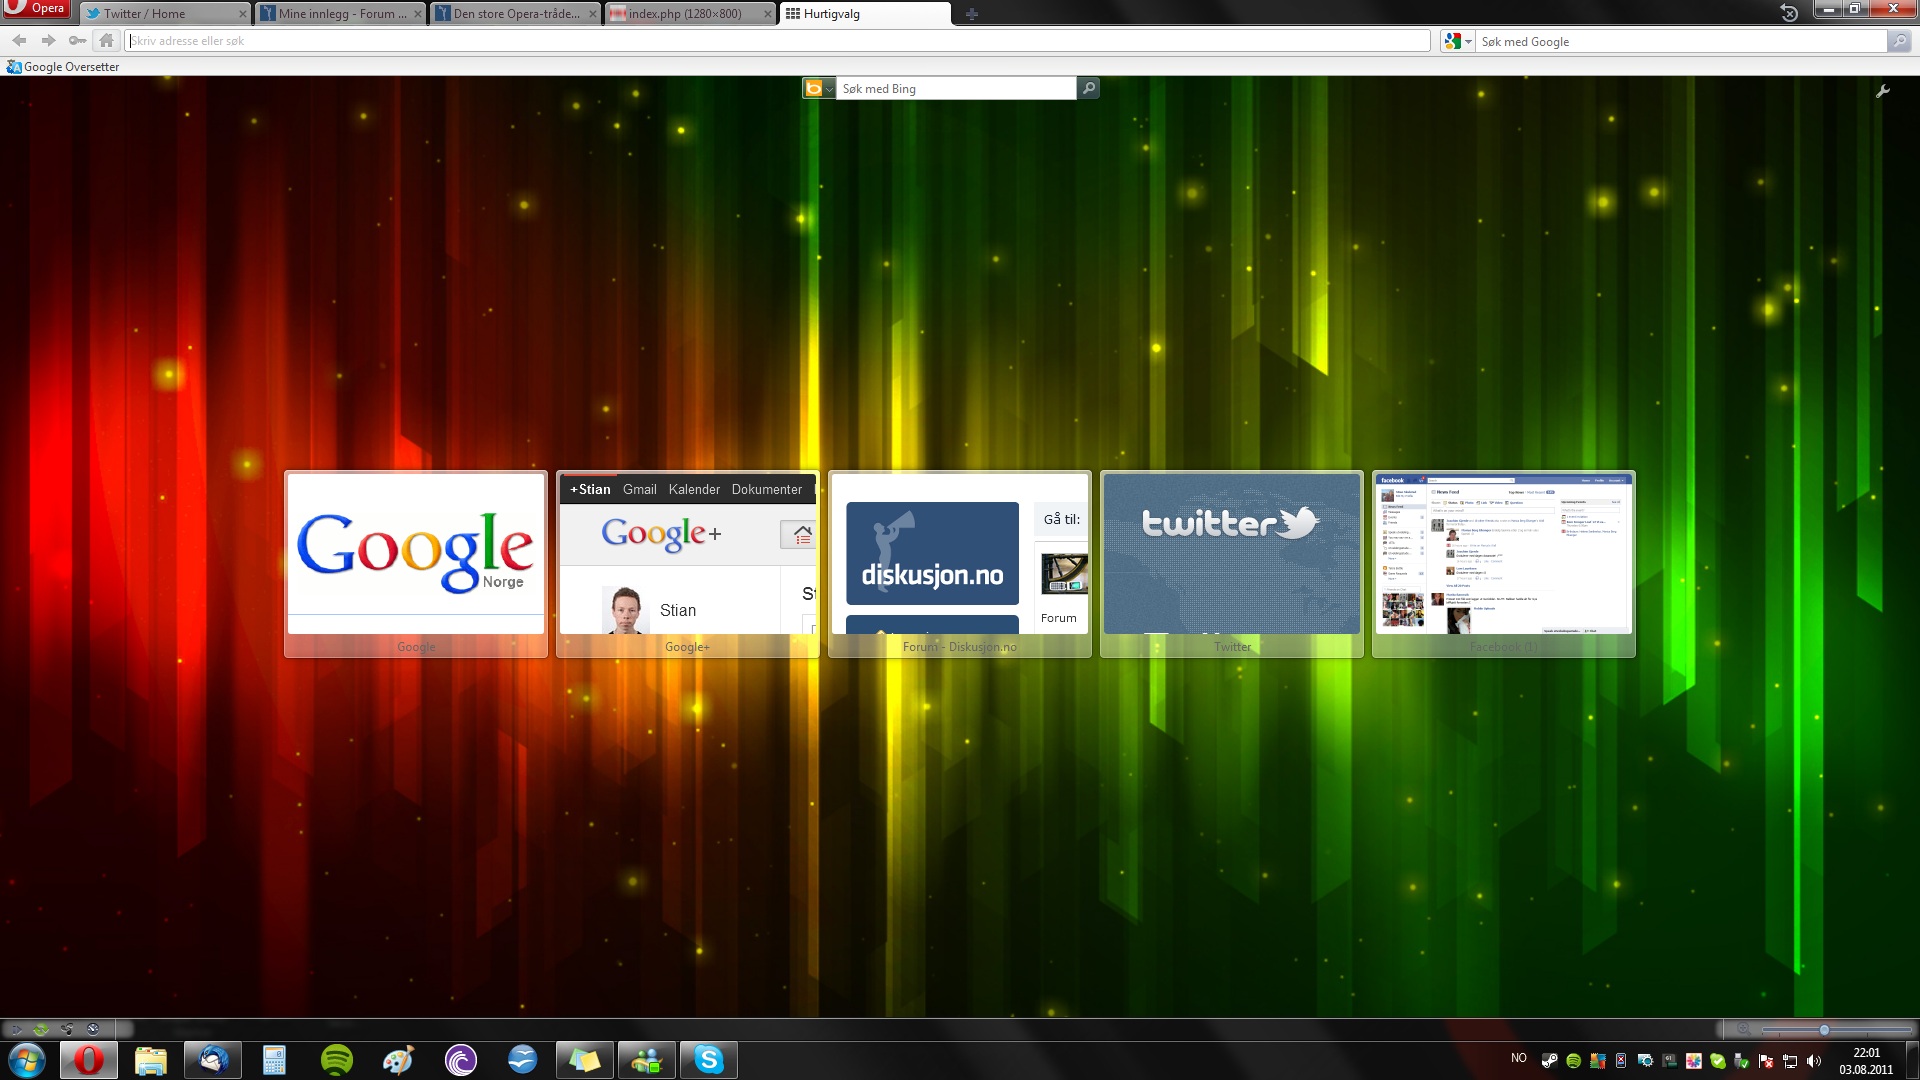Expand the Google search engine dropdown
1920x1080 pixels.
(1457, 41)
